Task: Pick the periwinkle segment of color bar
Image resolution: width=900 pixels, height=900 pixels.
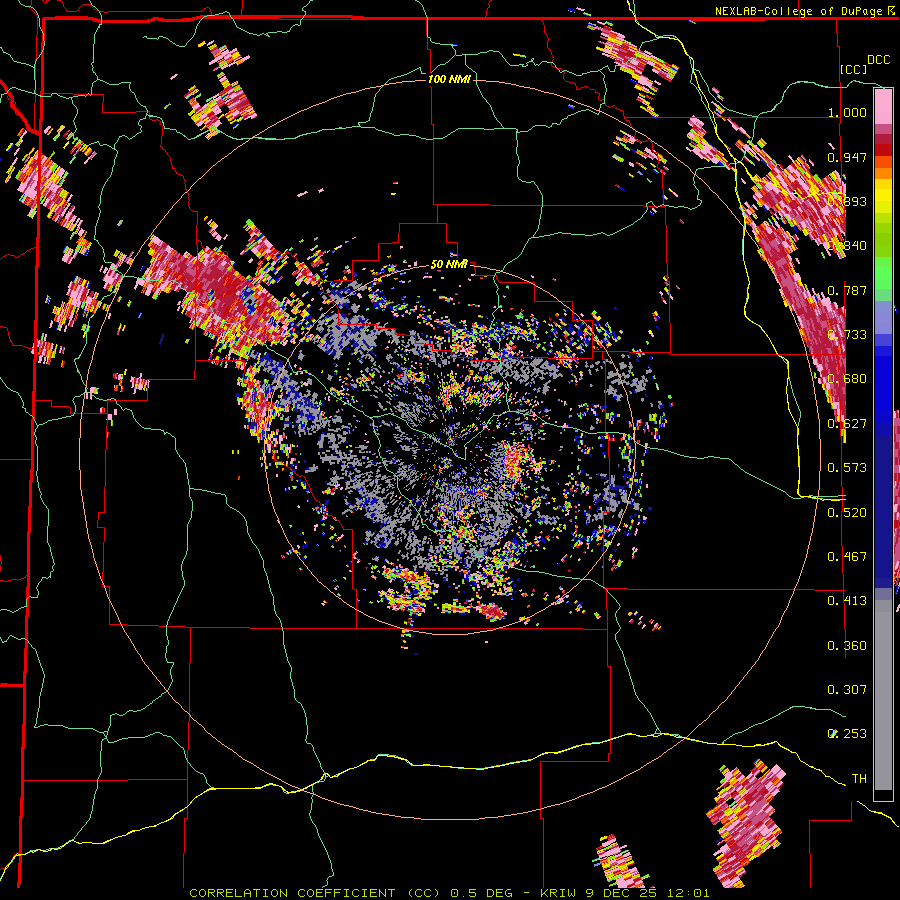Action: click(883, 318)
